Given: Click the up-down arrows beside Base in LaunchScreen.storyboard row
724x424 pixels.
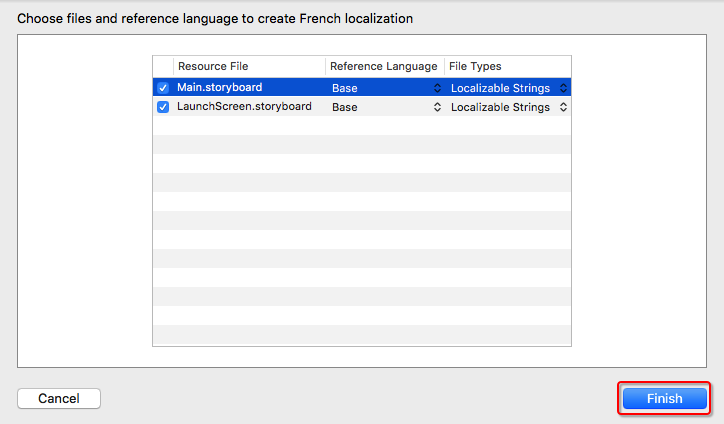Looking at the screenshot, I should point(437,107).
